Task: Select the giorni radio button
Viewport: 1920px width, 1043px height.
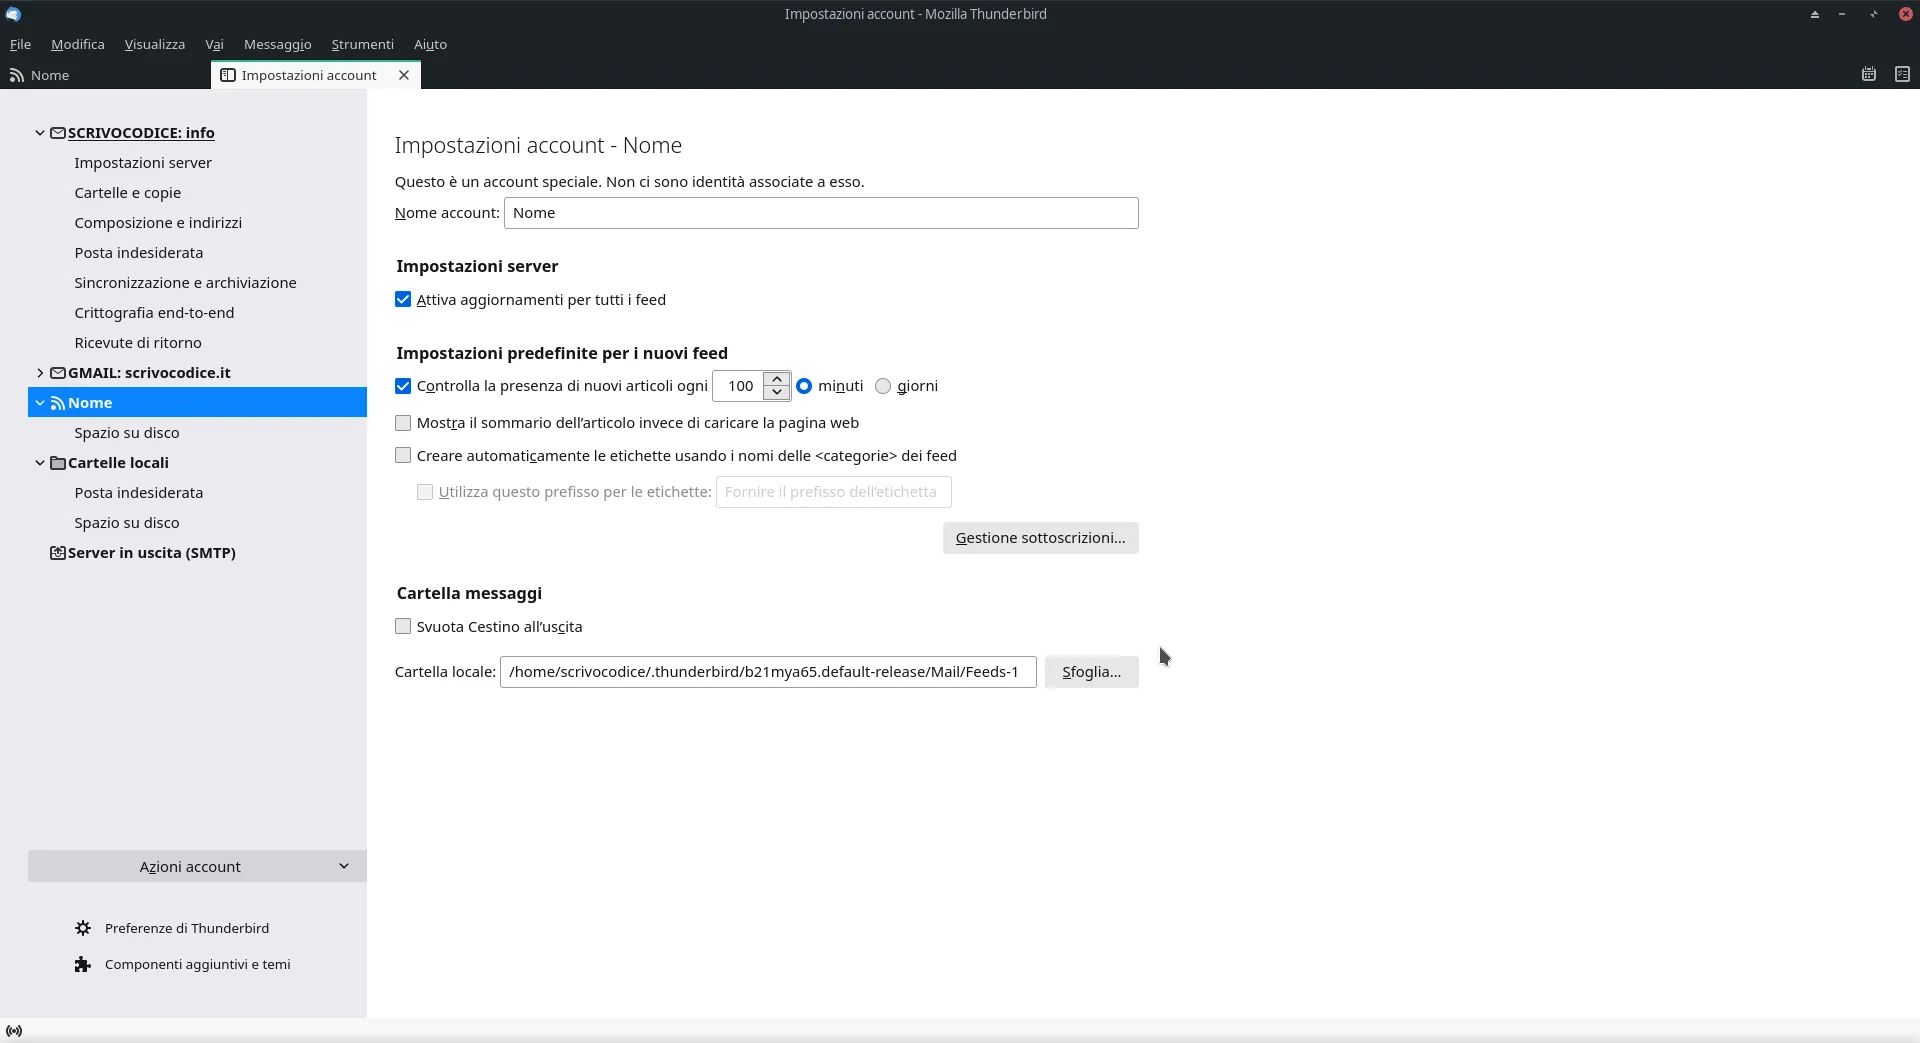Action: tap(883, 386)
